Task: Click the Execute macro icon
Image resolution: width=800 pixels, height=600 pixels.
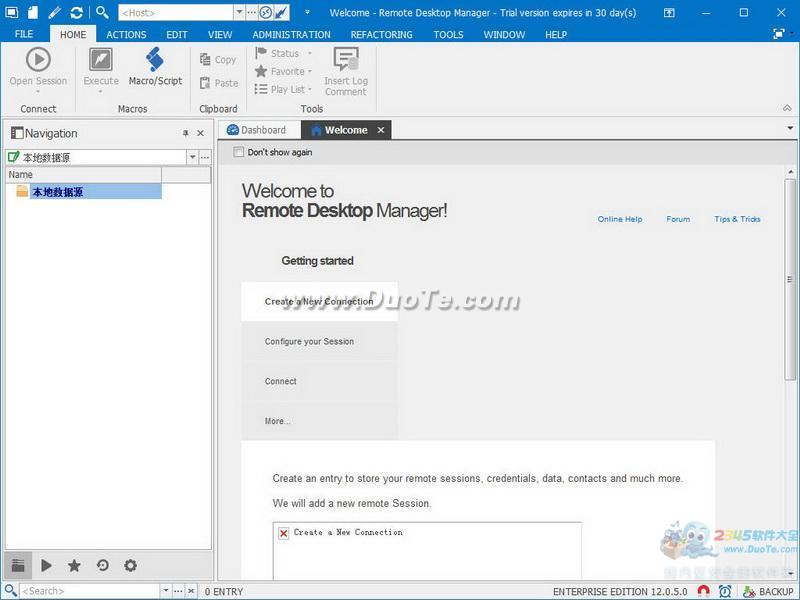Action: click(x=101, y=59)
